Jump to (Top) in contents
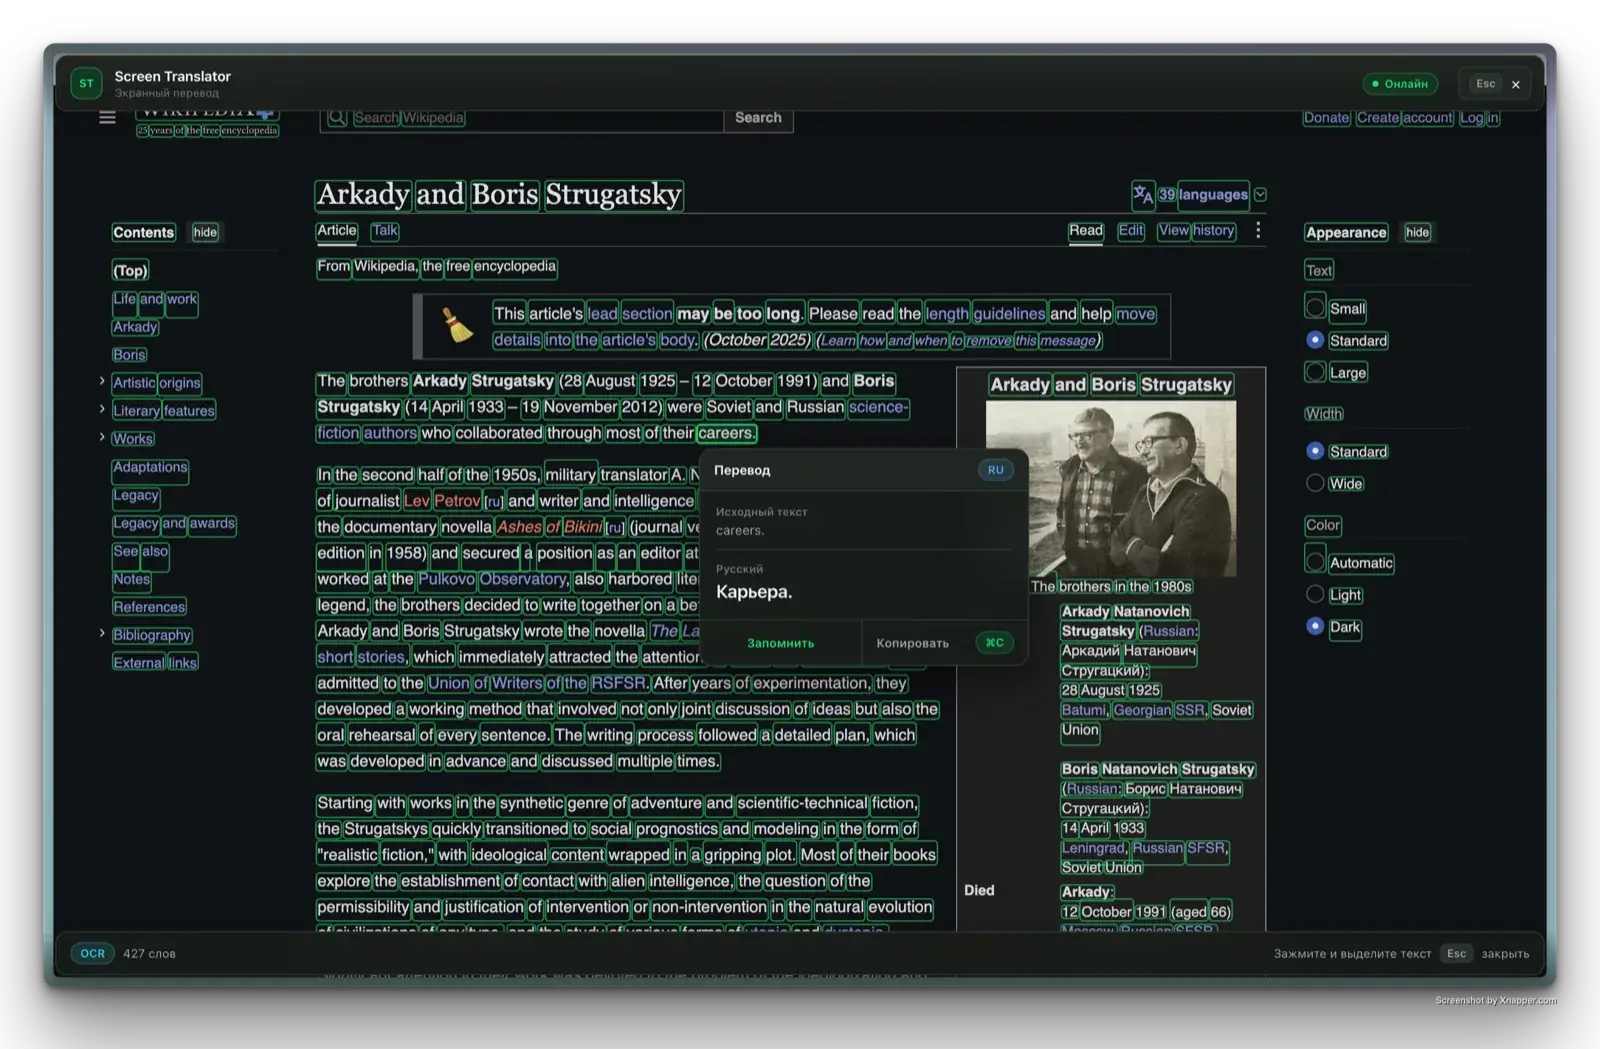Screen dimensions: 1600x1049 point(130,270)
